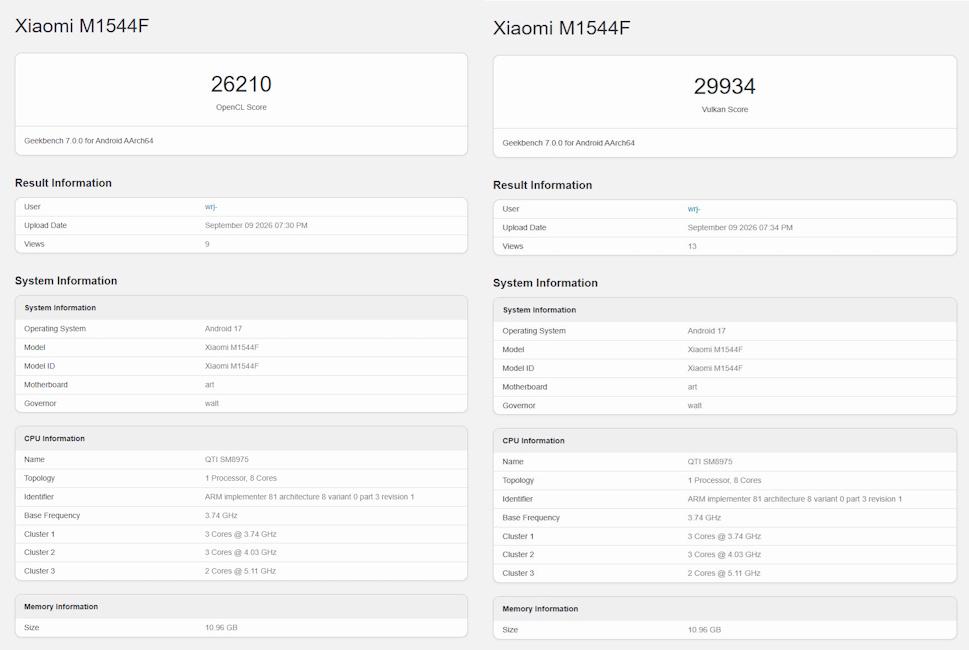969x650 pixels.
Task: Click Cluster 2 '3 Cores @ 4.03 GHz' Vulkan page
Action: pyautogui.click(x=724, y=555)
